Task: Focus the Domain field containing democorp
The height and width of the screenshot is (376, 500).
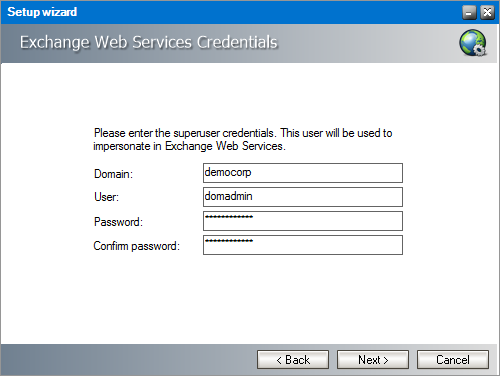Action: coord(303,173)
